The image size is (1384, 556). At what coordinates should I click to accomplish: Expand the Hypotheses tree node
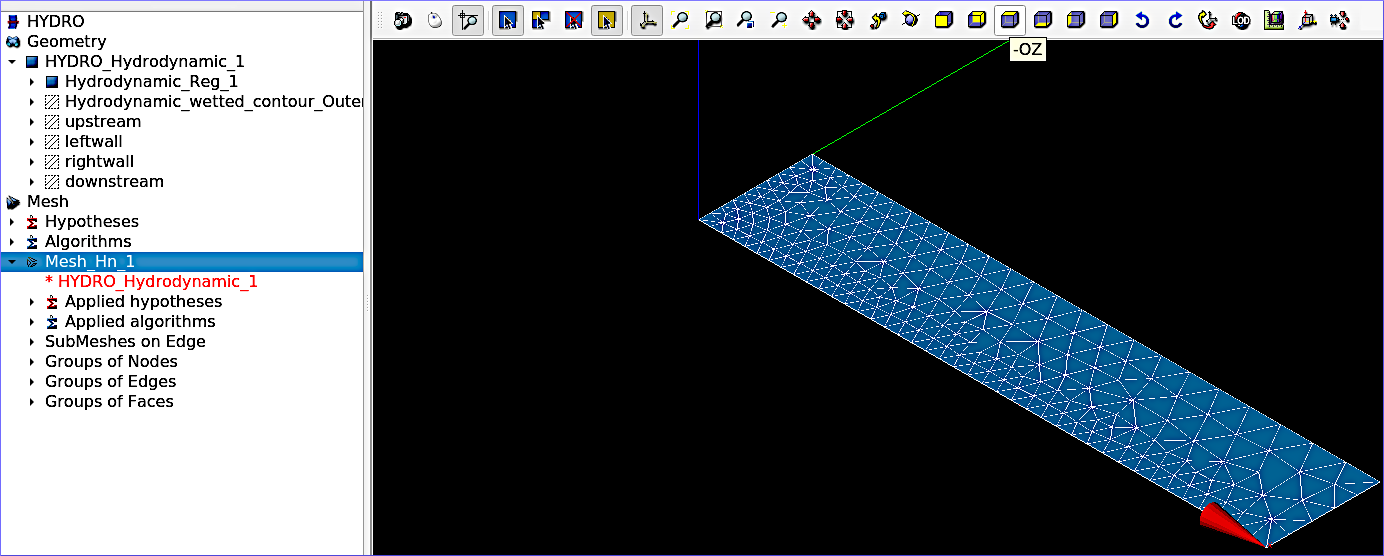click(x=12, y=222)
